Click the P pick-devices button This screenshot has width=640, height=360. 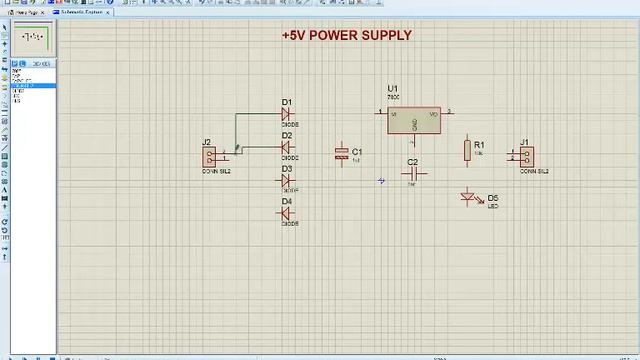[x=15, y=64]
